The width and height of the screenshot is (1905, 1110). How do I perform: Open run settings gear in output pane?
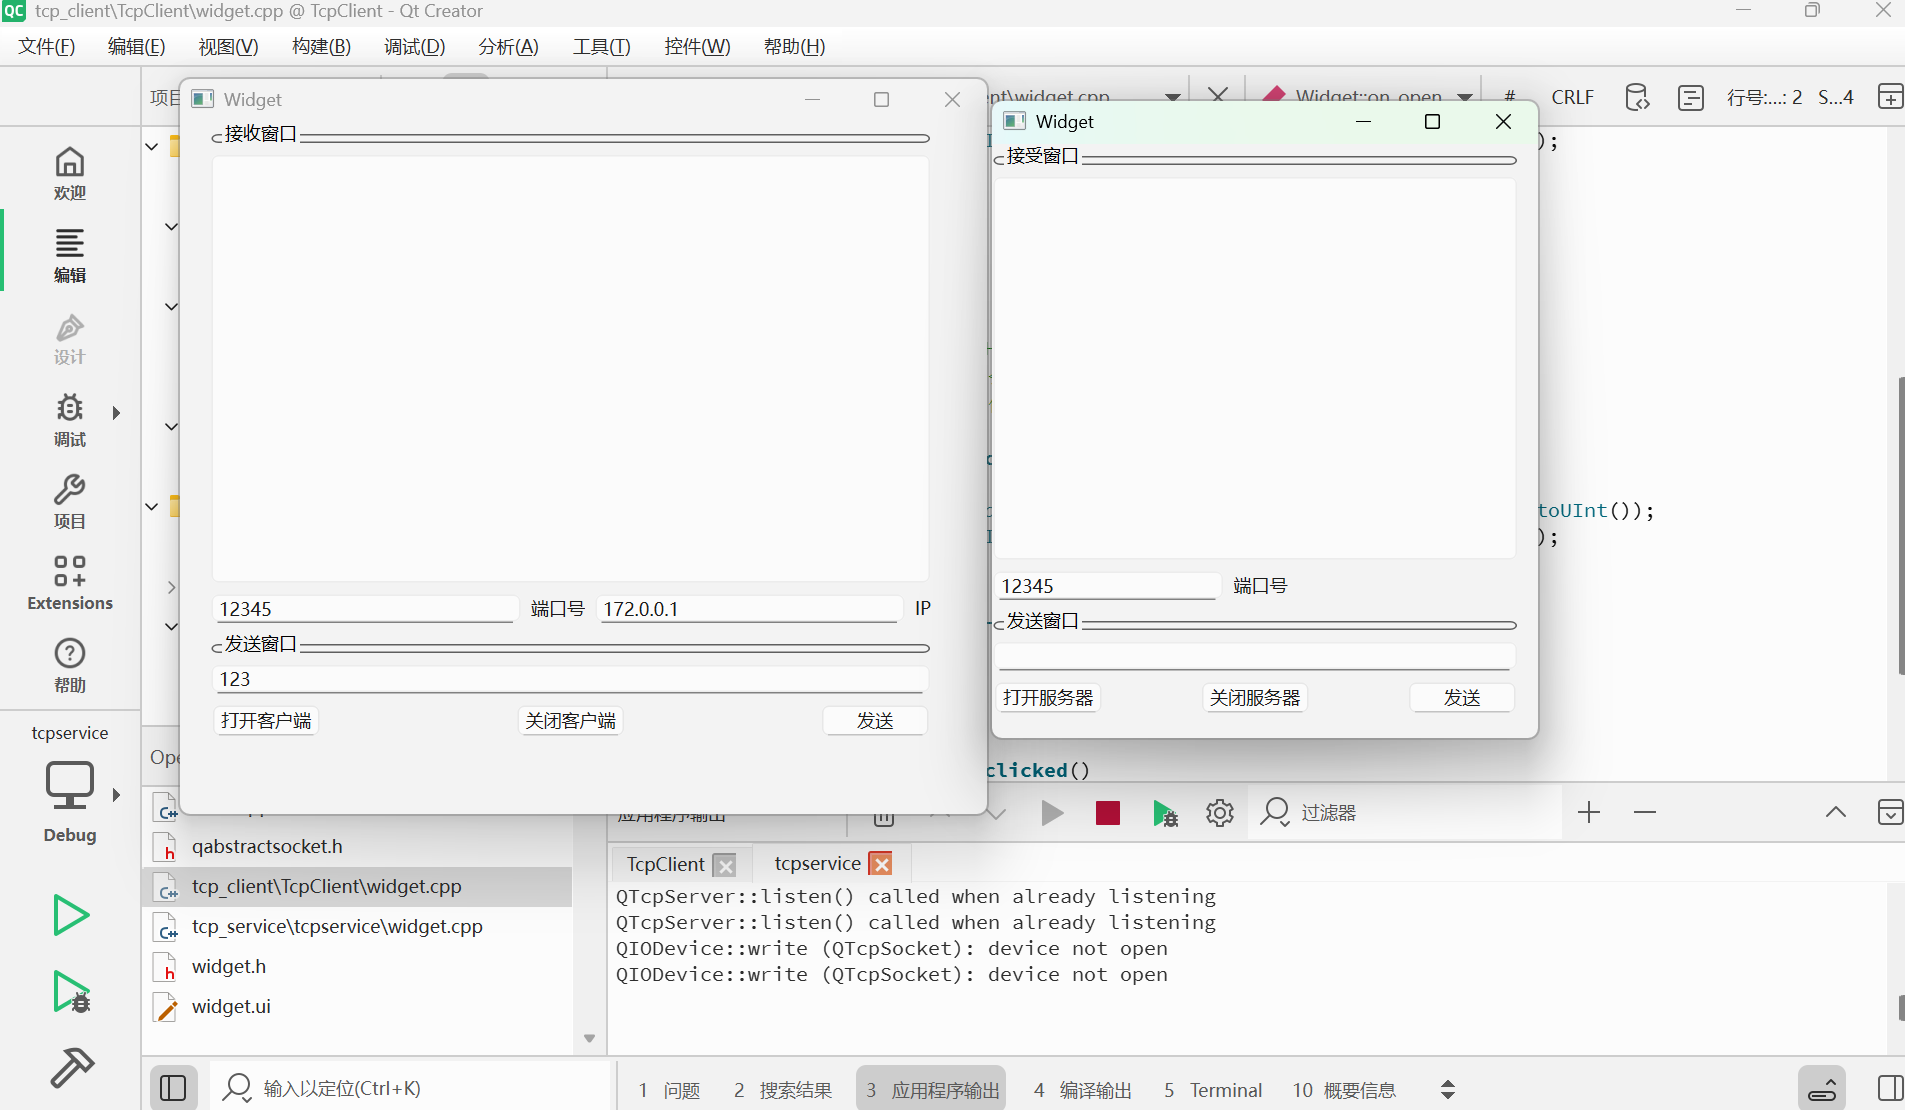pos(1219,813)
